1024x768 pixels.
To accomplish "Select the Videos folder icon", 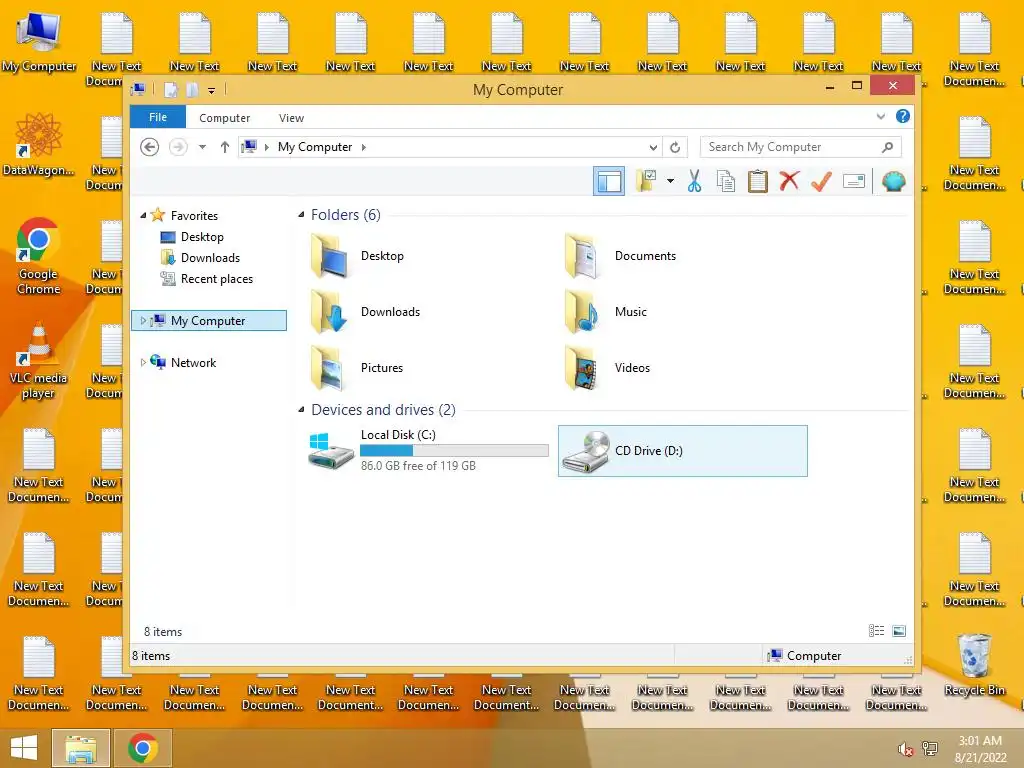I will pos(581,368).
